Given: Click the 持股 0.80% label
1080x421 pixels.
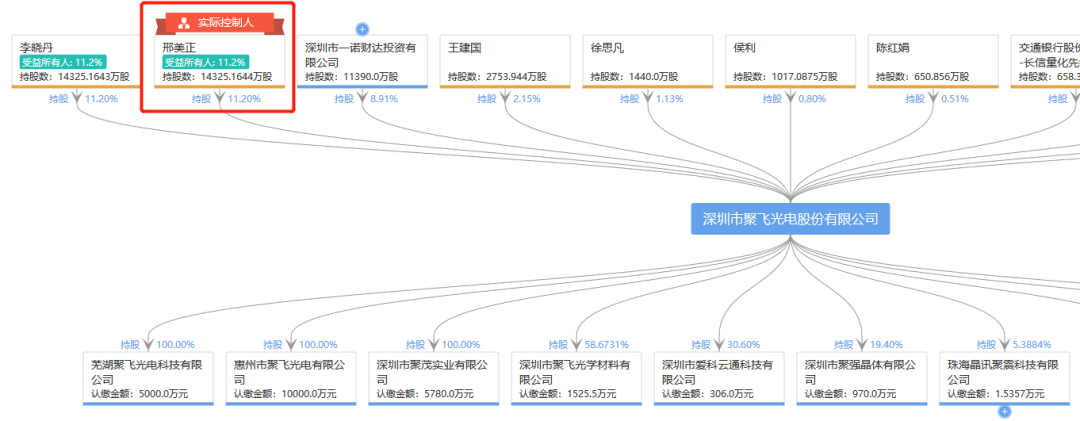Looking at the screenshot, I should (x=794, y=99).
